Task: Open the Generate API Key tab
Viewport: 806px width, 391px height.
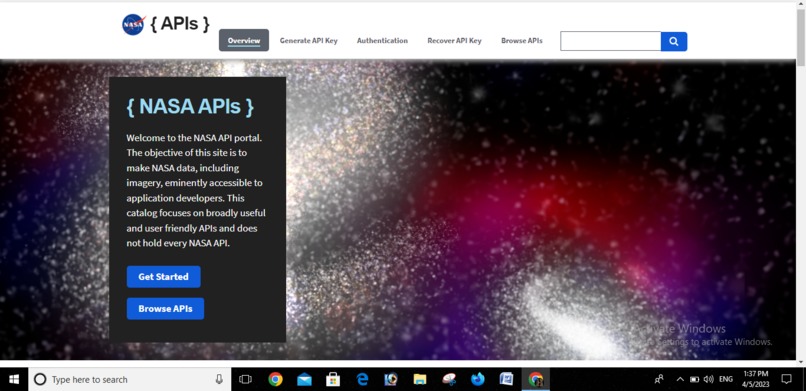Action: [308, 41]
